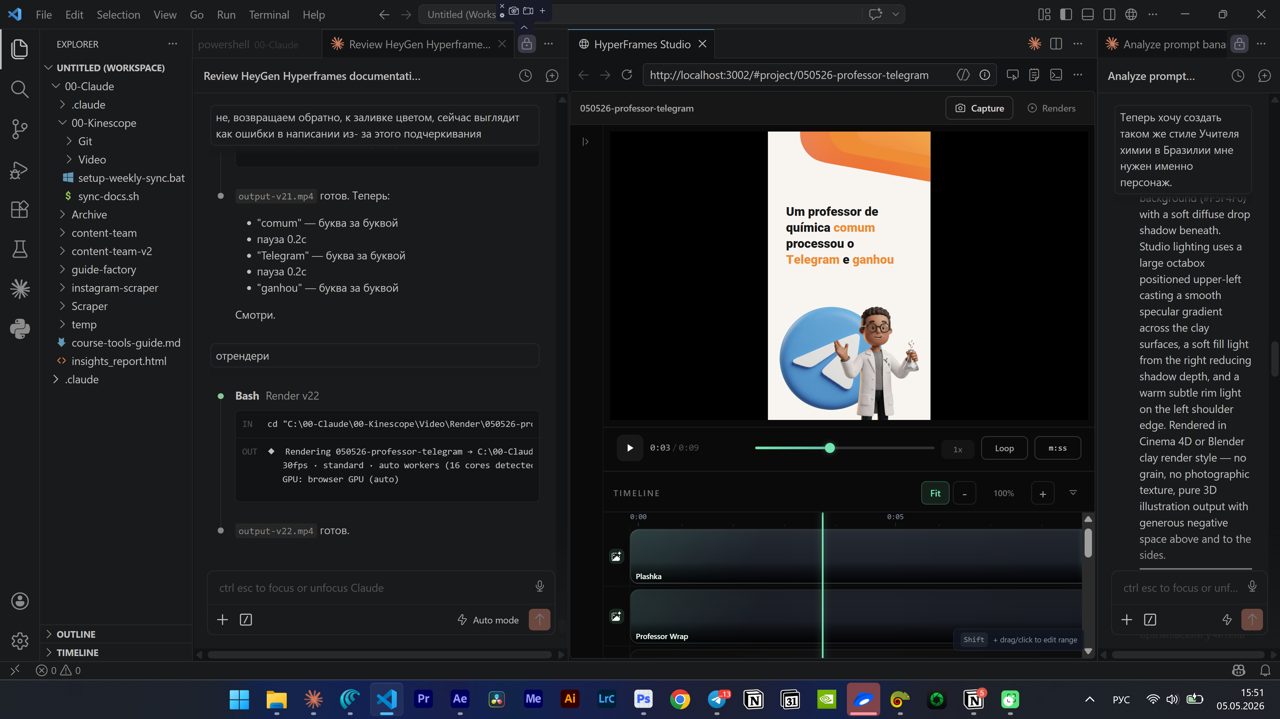Open chat history clock in Review HeyGen panel
1280x719 pixels.
point(525,76)
